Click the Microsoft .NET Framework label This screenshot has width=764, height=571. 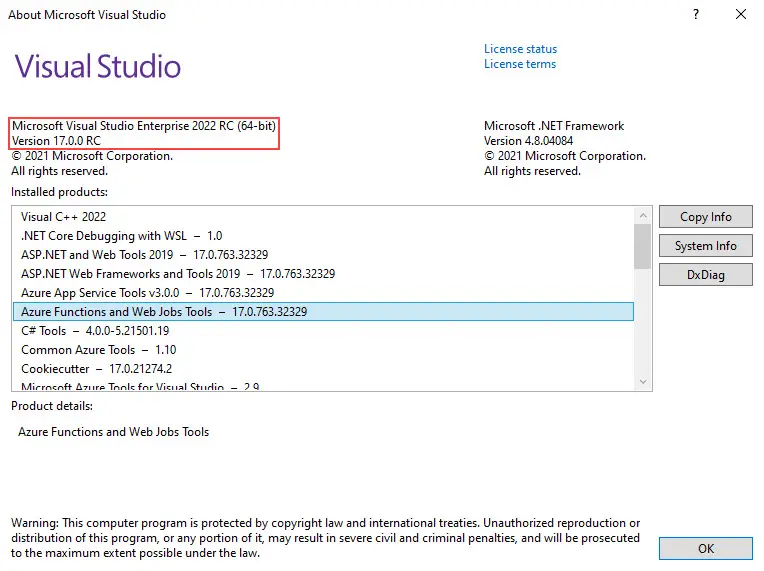[x=554, y=126]
